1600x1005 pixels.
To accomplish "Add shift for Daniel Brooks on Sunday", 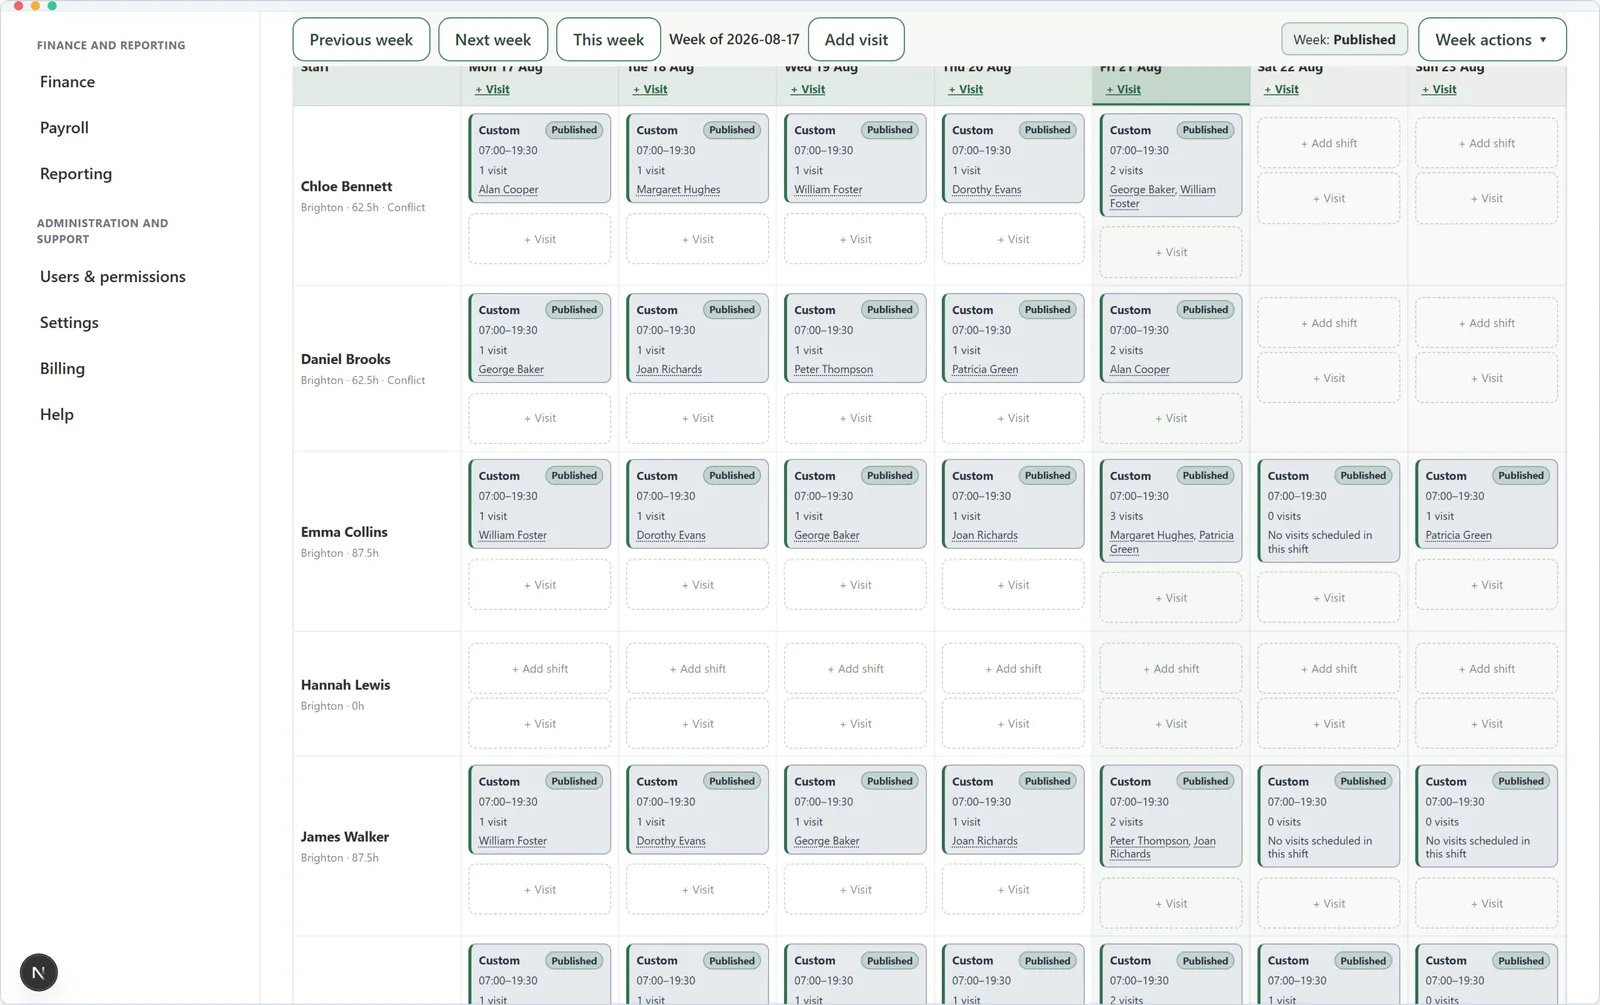I will (1486, 323).
